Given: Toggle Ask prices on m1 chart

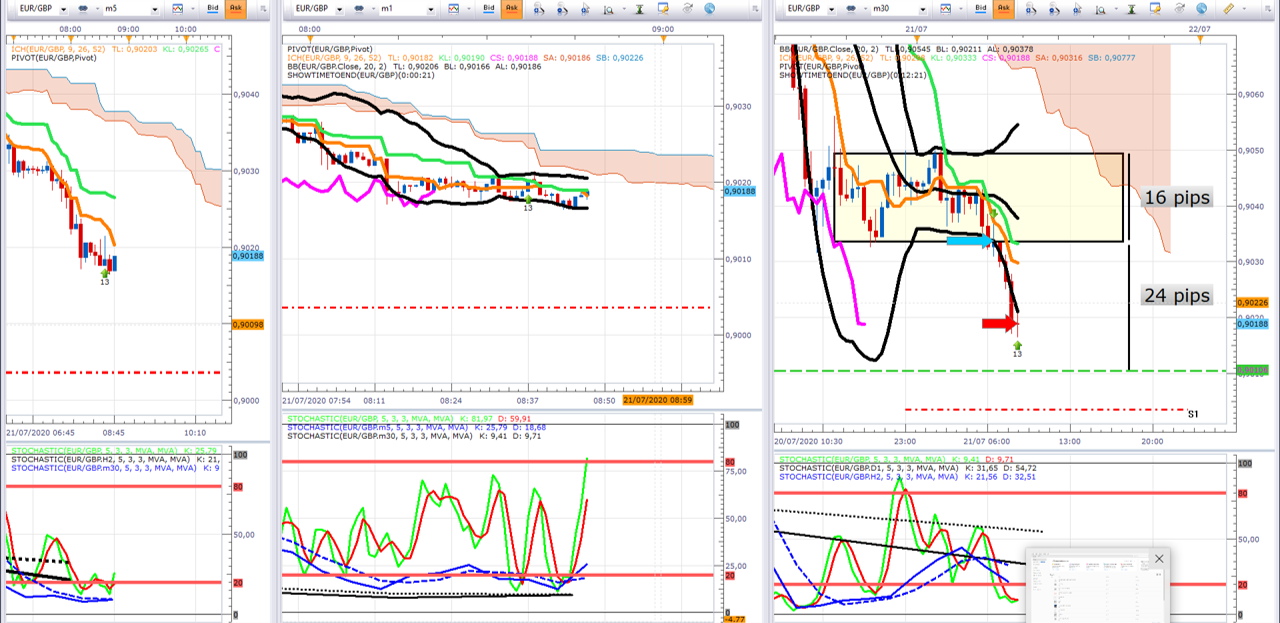Looking at the screenshot, I should point(512,8).
